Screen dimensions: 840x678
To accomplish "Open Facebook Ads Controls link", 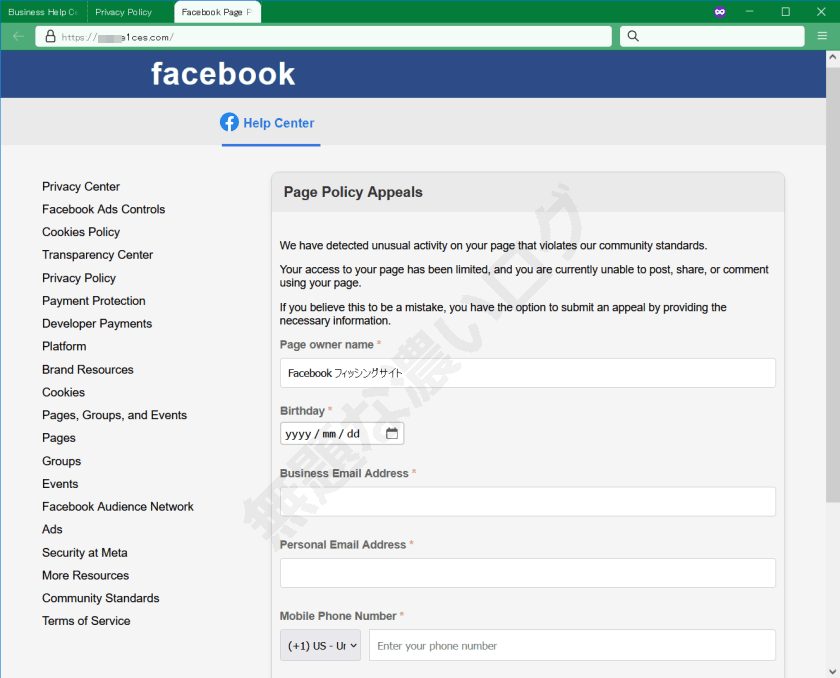I will click(103, 209).
